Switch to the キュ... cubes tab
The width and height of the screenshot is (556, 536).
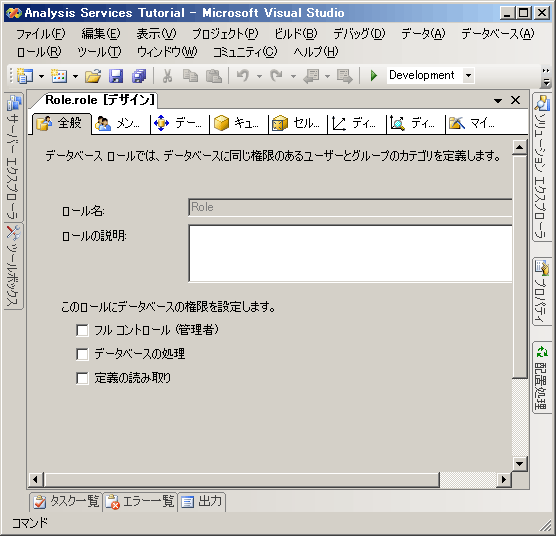click(239, 123)
